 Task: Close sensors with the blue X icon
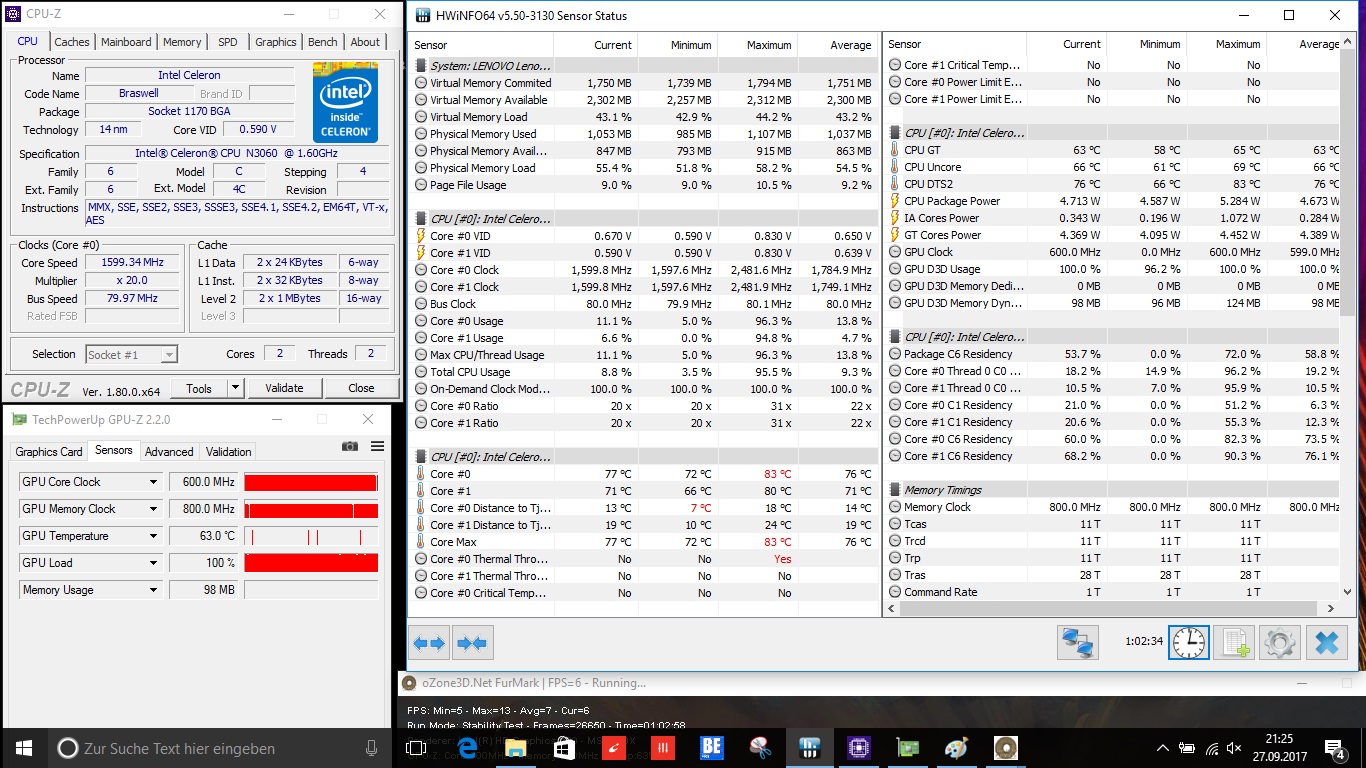tap(1326, 642)
